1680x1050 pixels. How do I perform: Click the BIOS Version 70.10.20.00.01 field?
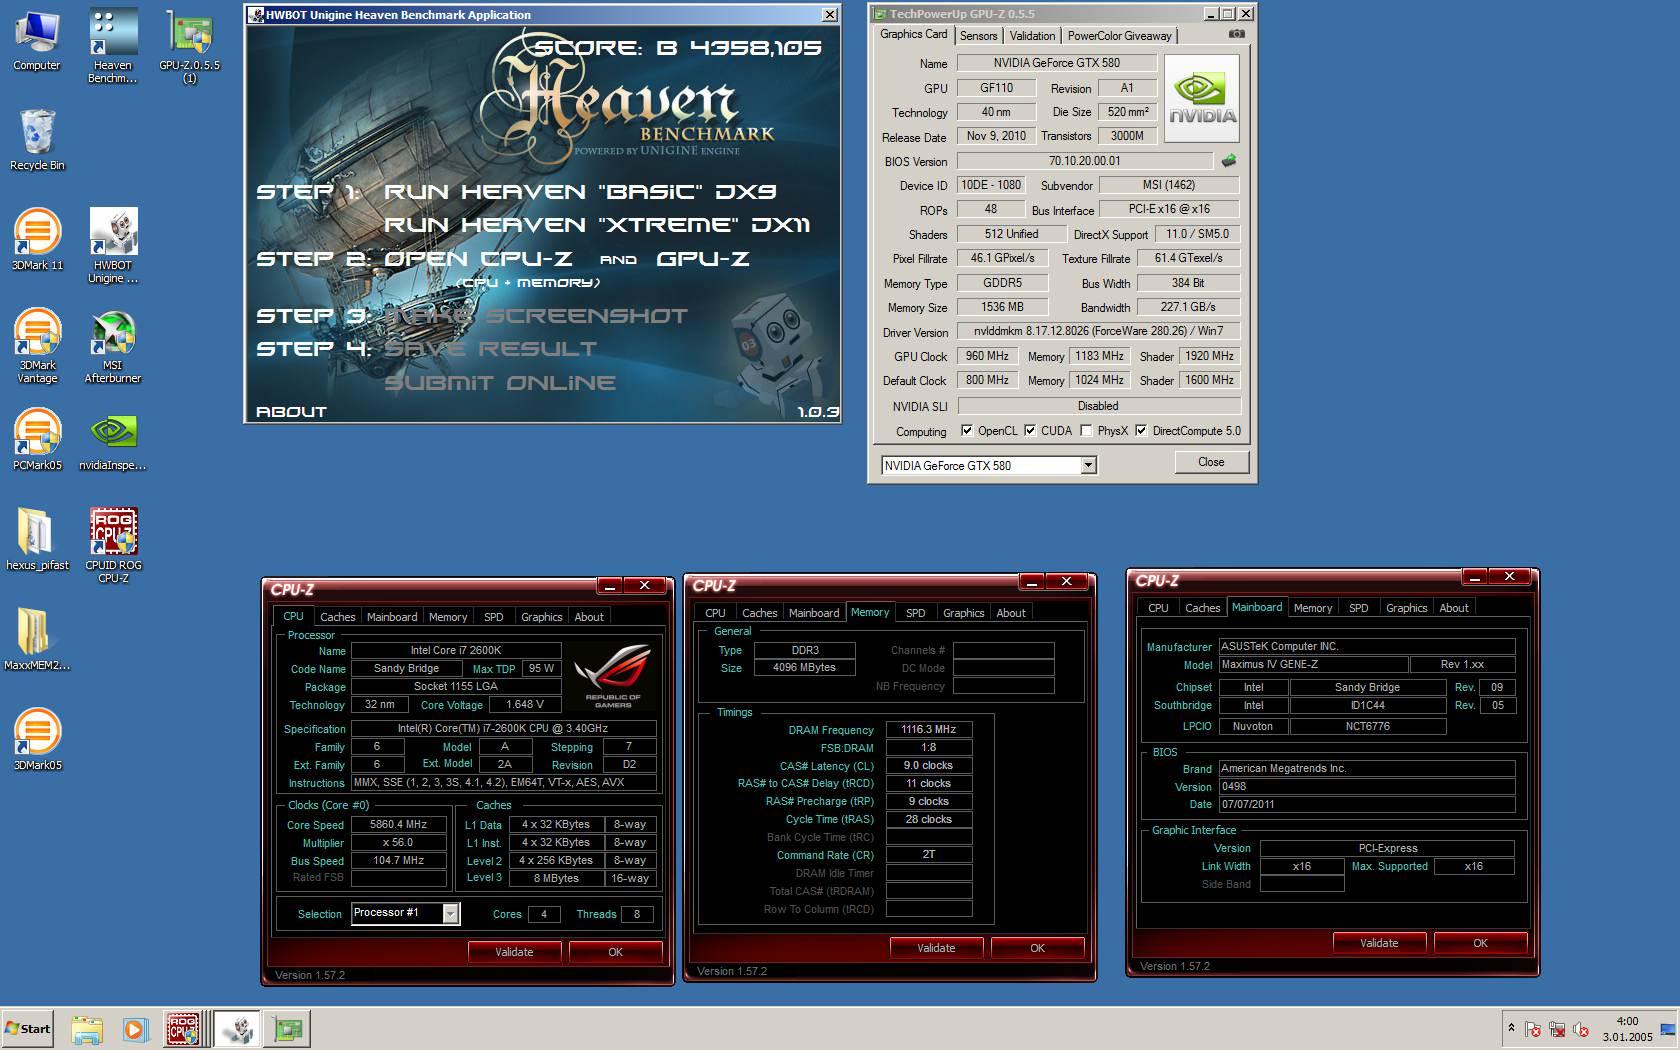1084,161
